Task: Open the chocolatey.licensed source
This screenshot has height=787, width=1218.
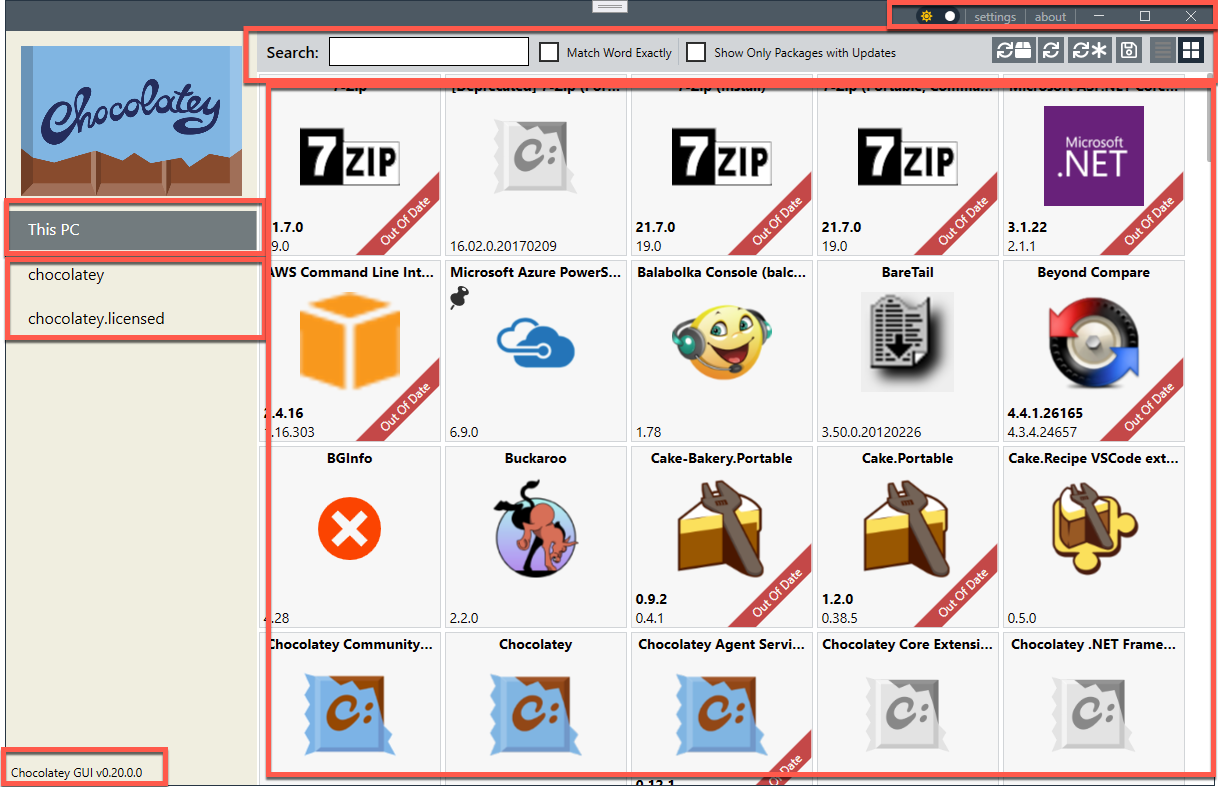Action: [x=96, y=319]
